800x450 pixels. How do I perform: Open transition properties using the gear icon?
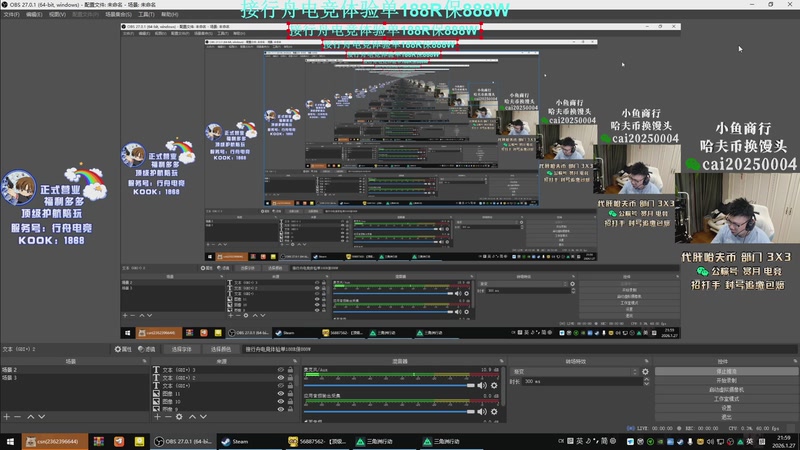645,372
